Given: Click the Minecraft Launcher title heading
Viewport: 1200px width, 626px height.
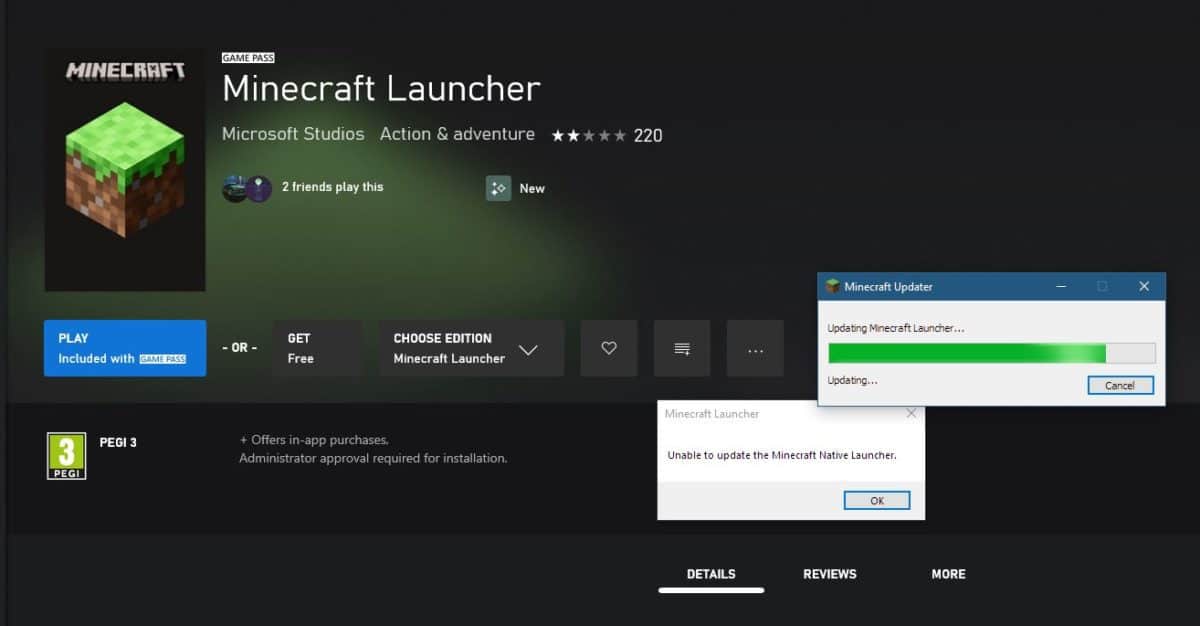Looking at the screenshot, I should click(381, 88).
